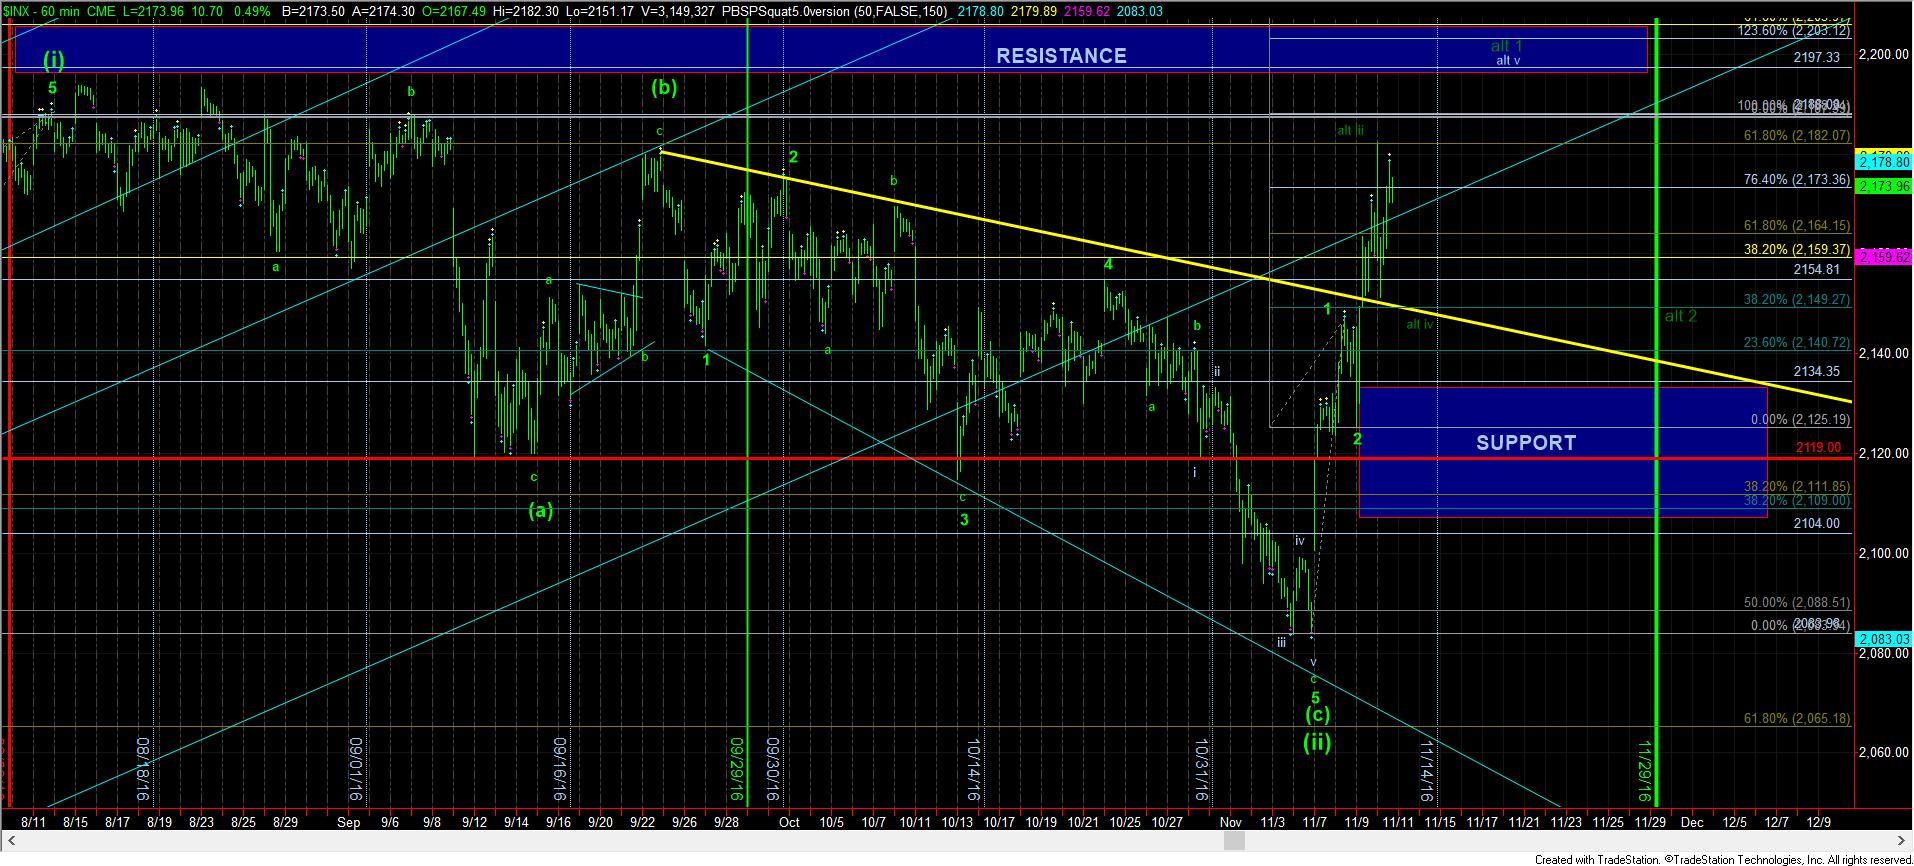
Task: Click the 2,200.00 price axis value
Action: click(x=1883, y=55)
